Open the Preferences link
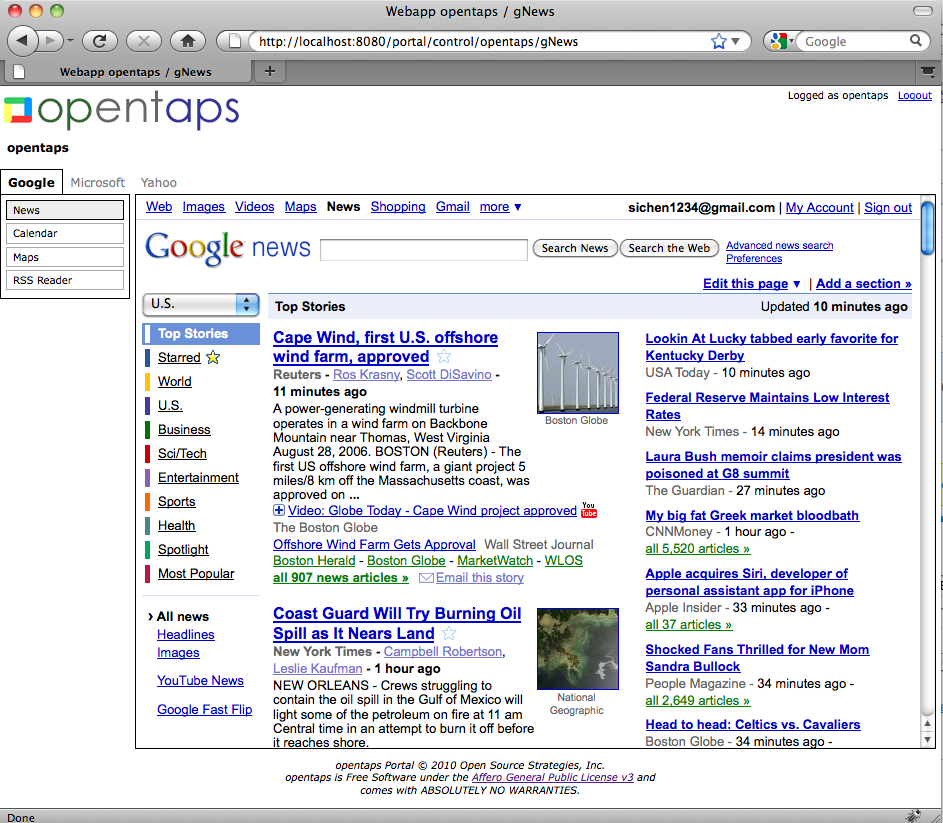The height and width of the screenshot is (823, 943). tap(754, 259)
